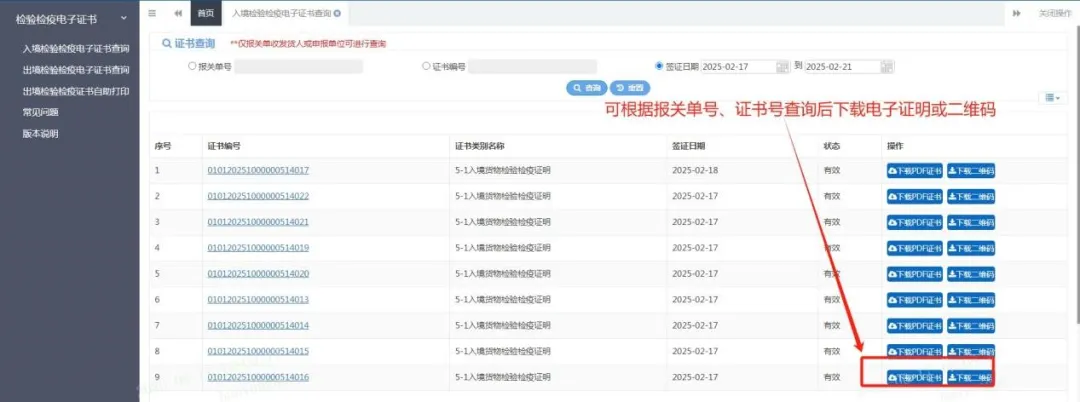Click the hamburger menu icon to collapse sidebar
Viewport: 1080px width, 402px height.
[152, 13]
